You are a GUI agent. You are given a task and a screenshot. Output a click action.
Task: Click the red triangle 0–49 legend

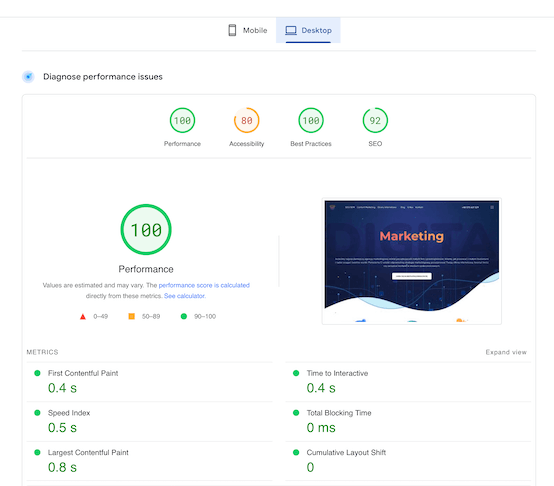(x=94, y=316)
